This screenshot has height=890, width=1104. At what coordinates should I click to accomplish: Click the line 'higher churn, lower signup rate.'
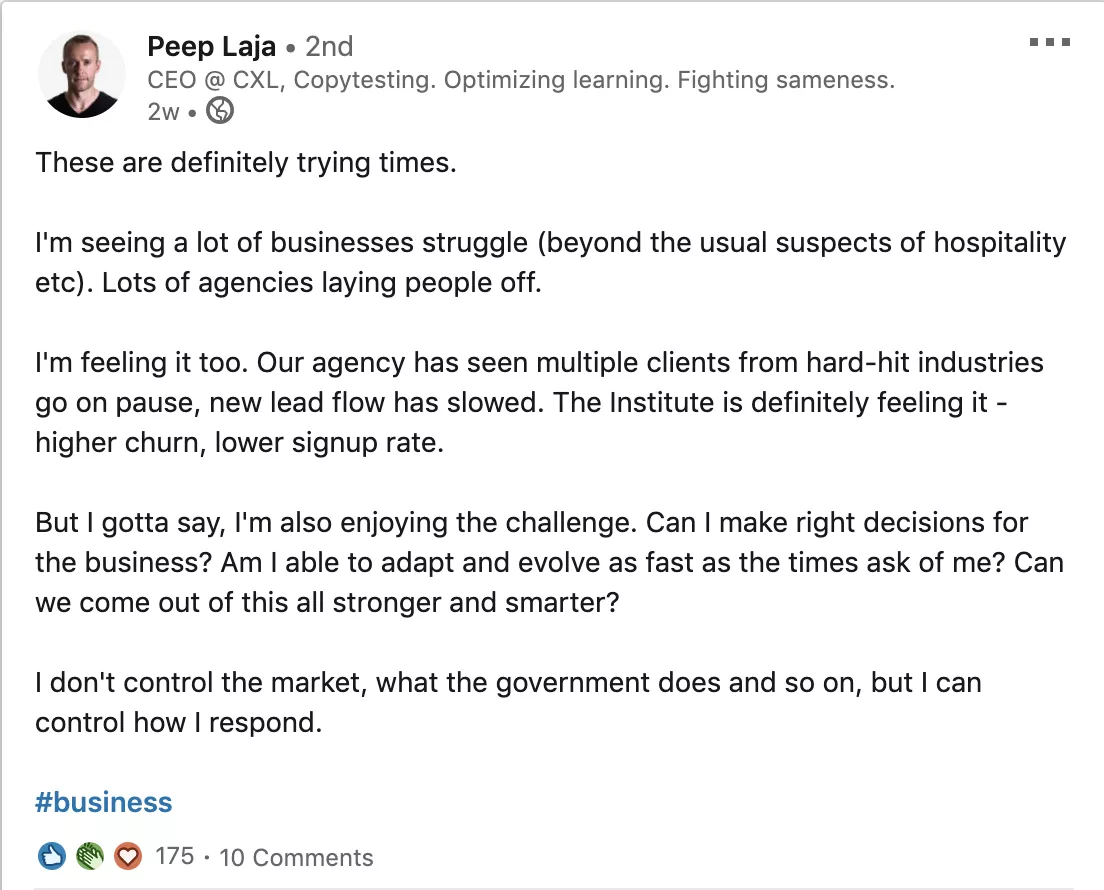(x=239, y=443)
